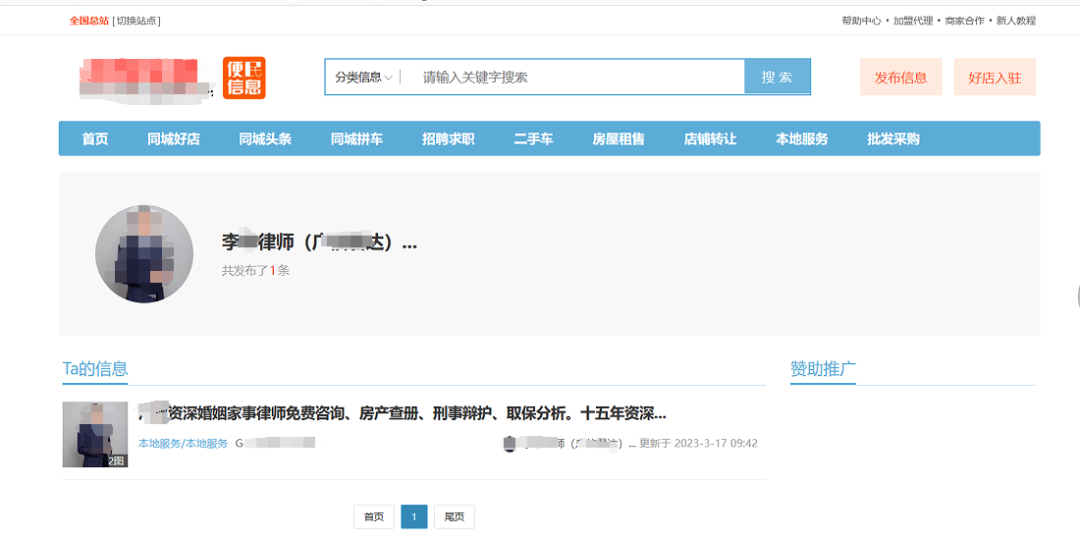Click the 新人教程 link
This screenshot has width=1080, height=539.
click(x=1015, y=21)
